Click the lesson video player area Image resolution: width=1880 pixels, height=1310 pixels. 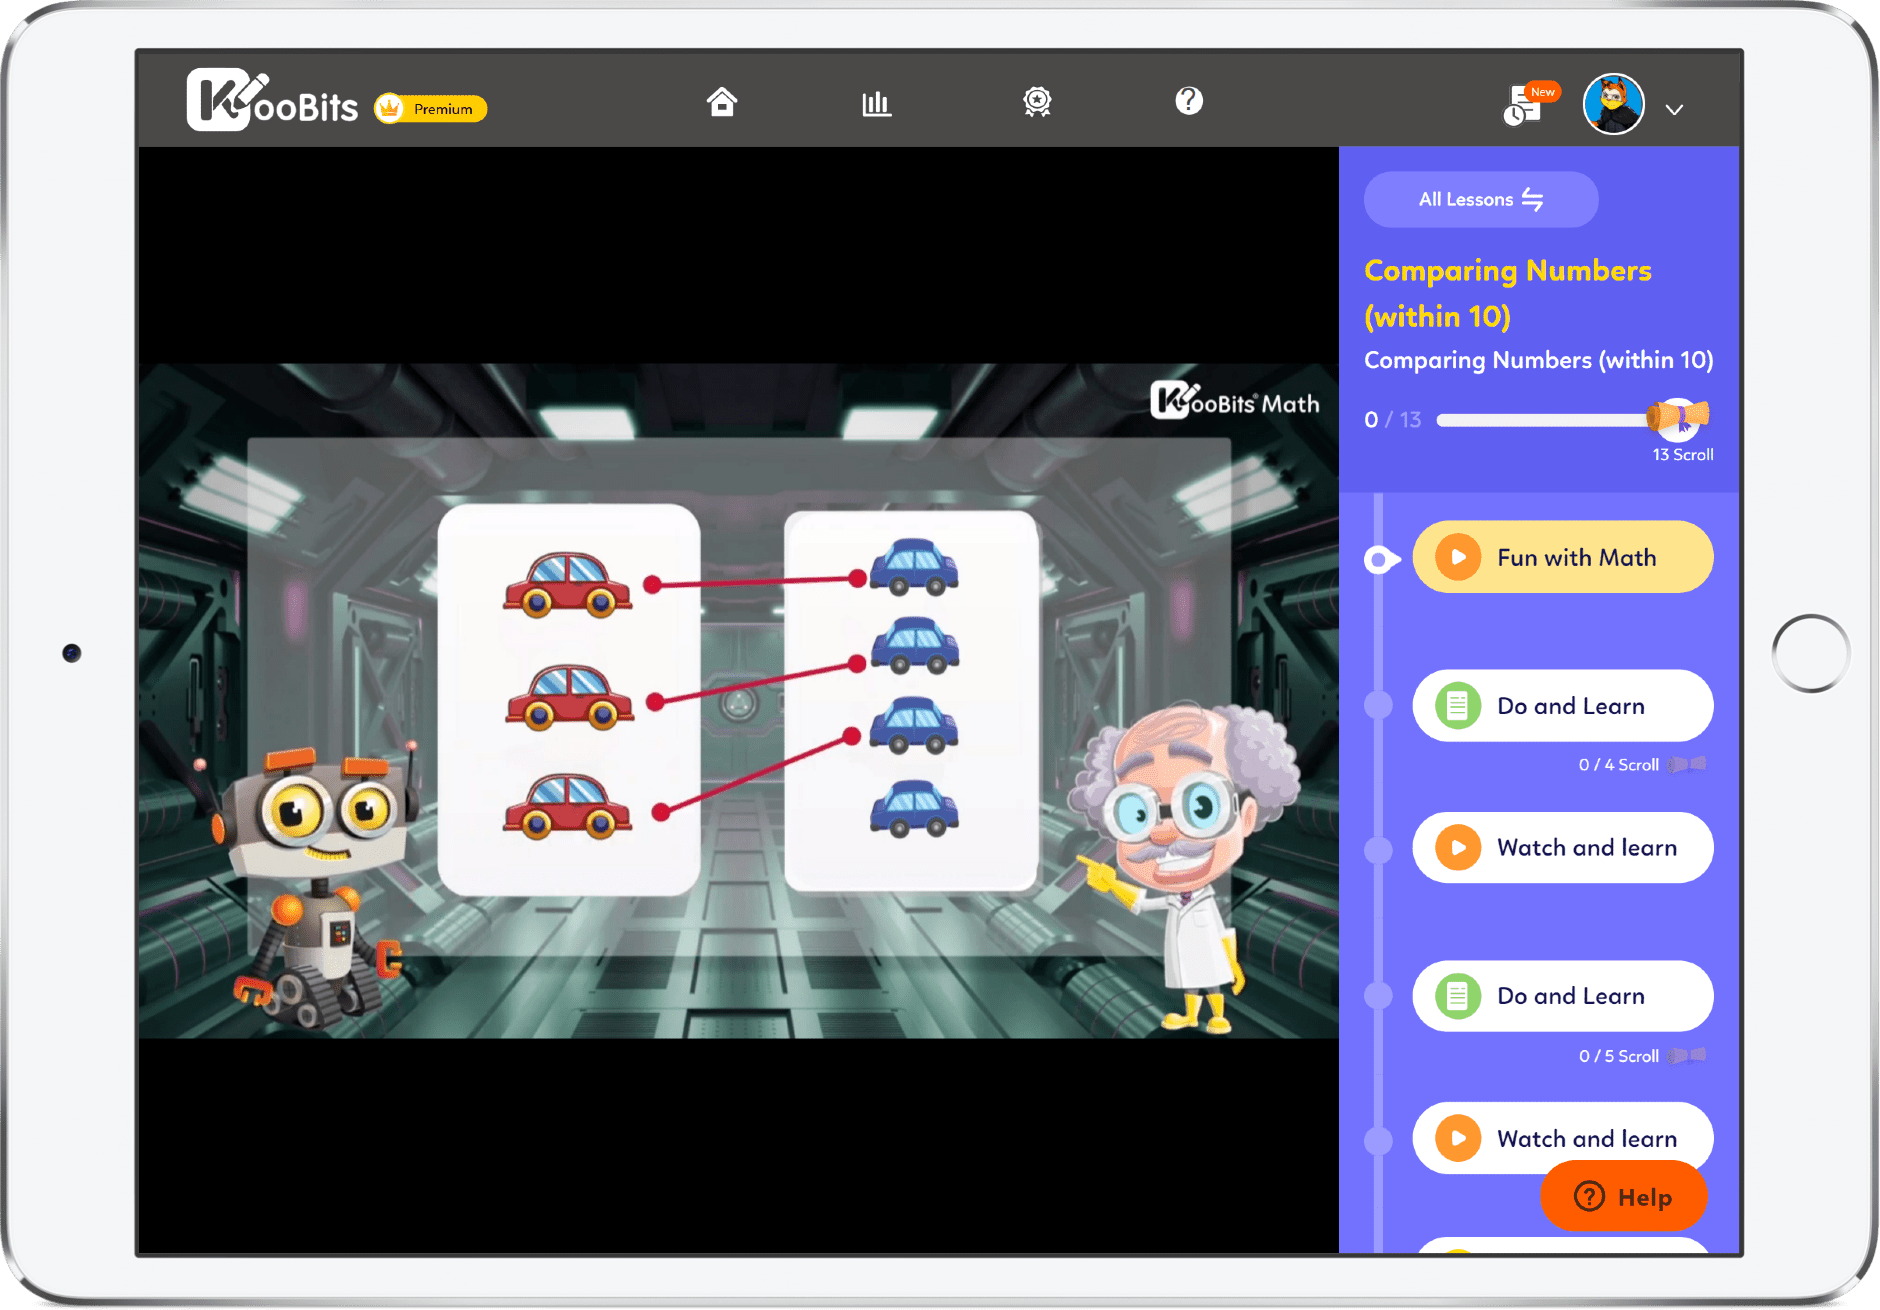(738, 700)
